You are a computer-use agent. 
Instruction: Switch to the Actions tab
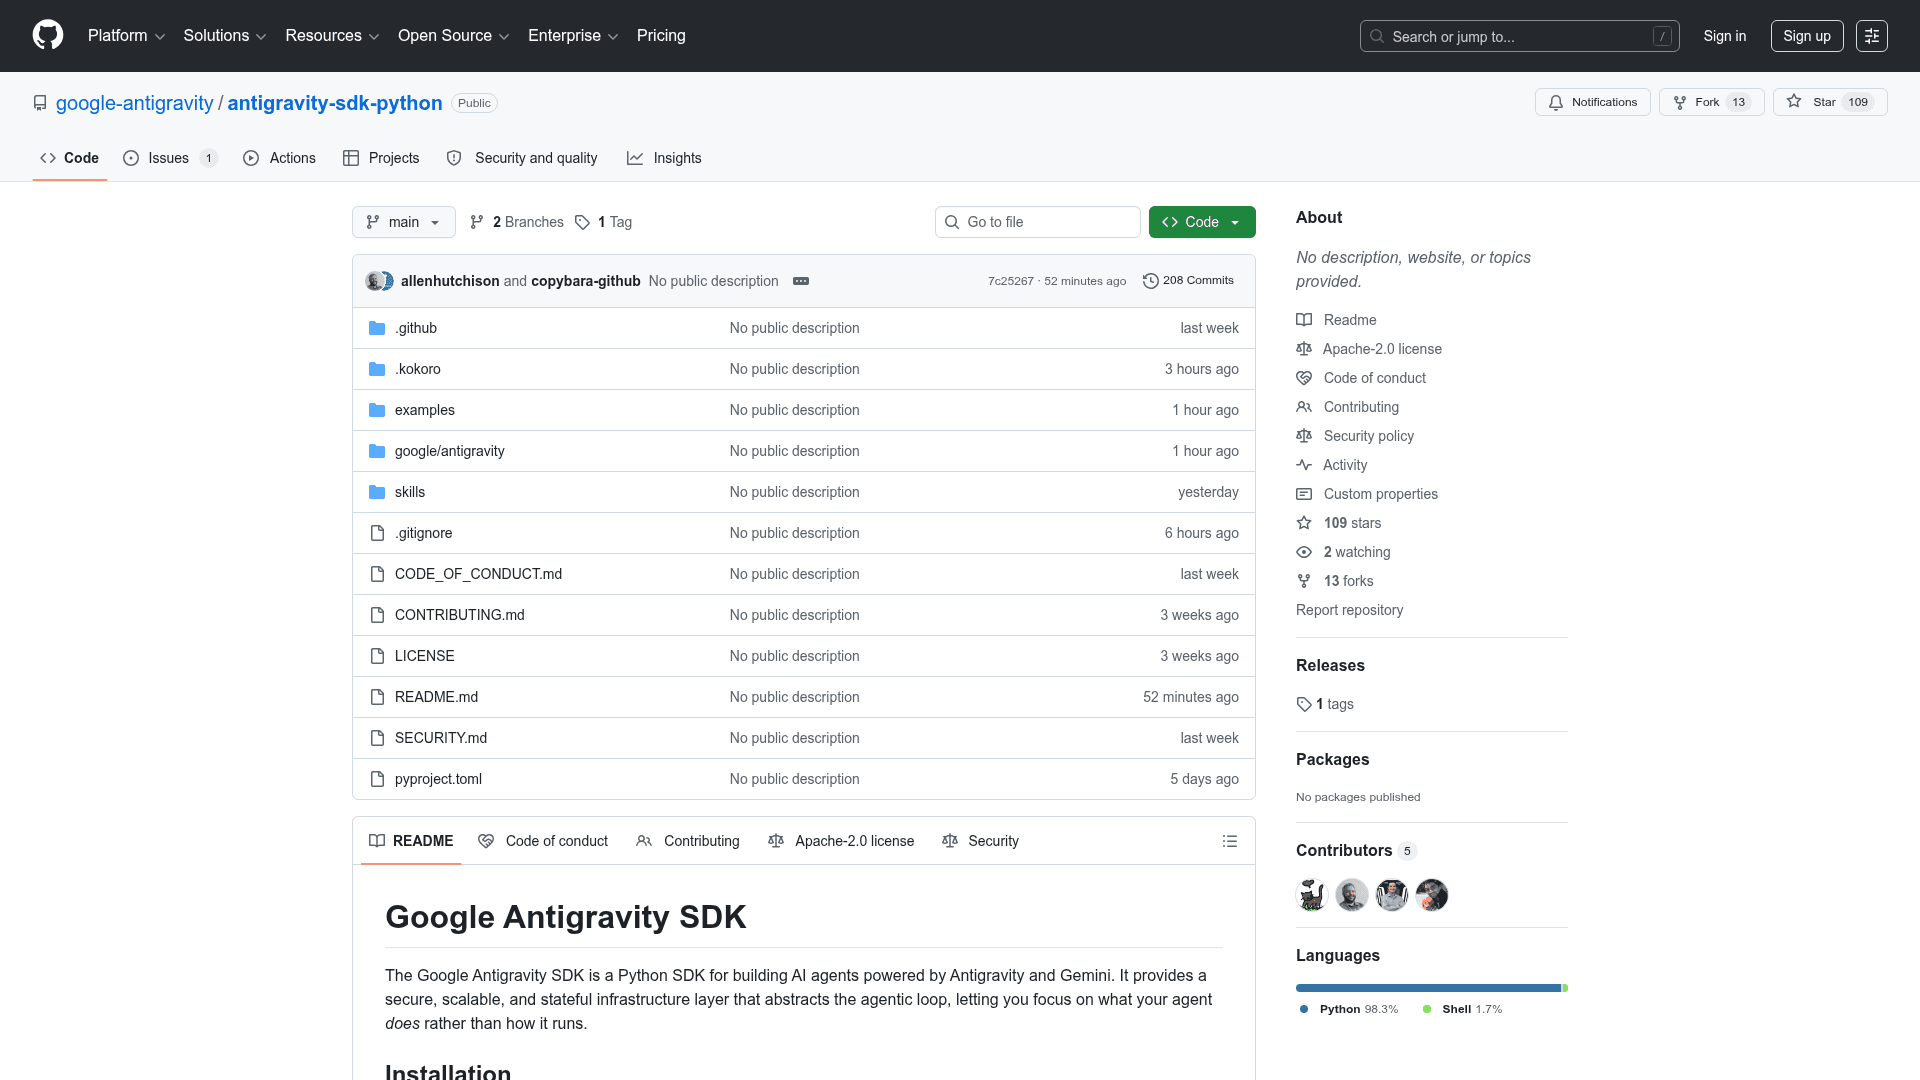coord(279,158)
